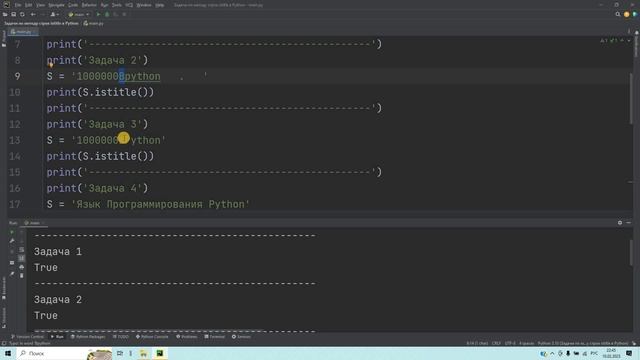The height and width of the screenshot is (360, 640).
Task: Open File Explorer from the taskbar
Action: click(x=144, y=353)
